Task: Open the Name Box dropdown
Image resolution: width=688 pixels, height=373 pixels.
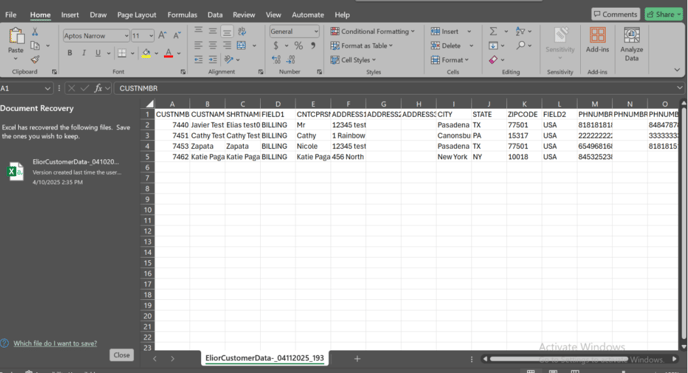Action: pos(47,88)
